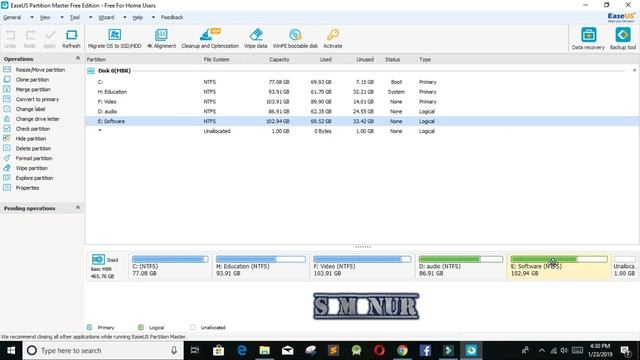
Task: Open Migrate OS to SSD/HDD
Action: click(x=115, y=39)
